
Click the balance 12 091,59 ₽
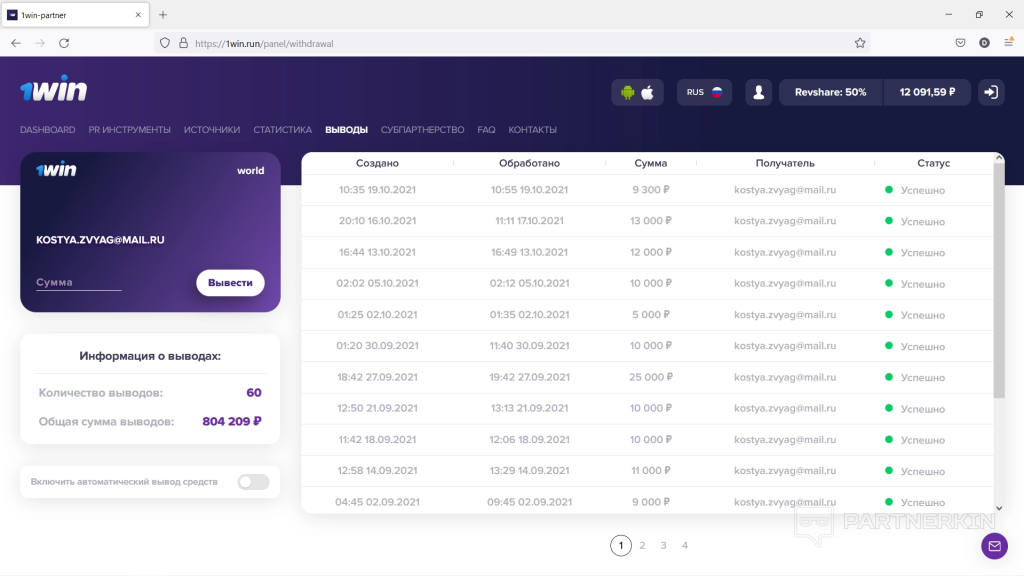click(927, 92)
